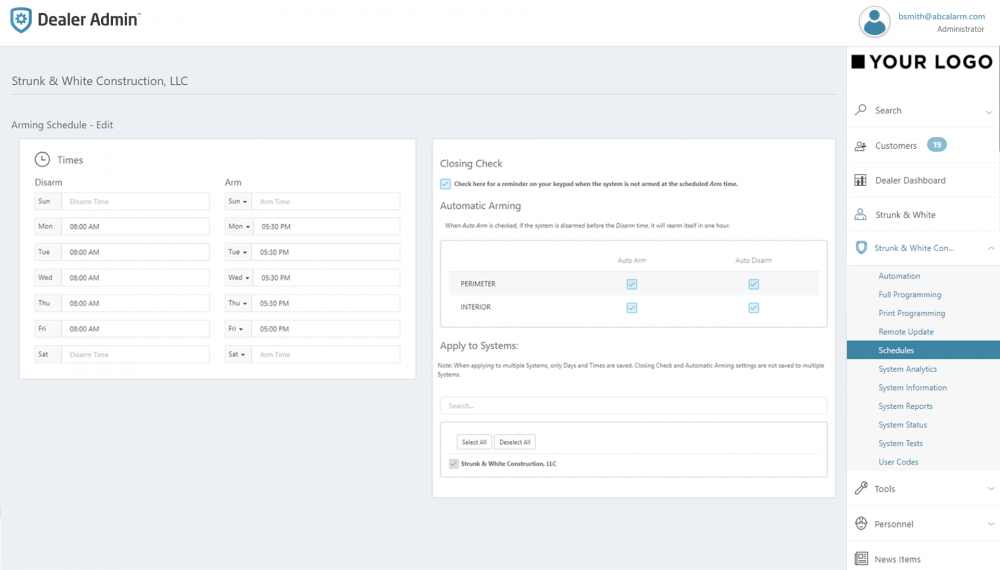The width and height of the screenshot is (1000, 570).
Task: Click the user profile avatar icon
Action: tap(874, 22)
